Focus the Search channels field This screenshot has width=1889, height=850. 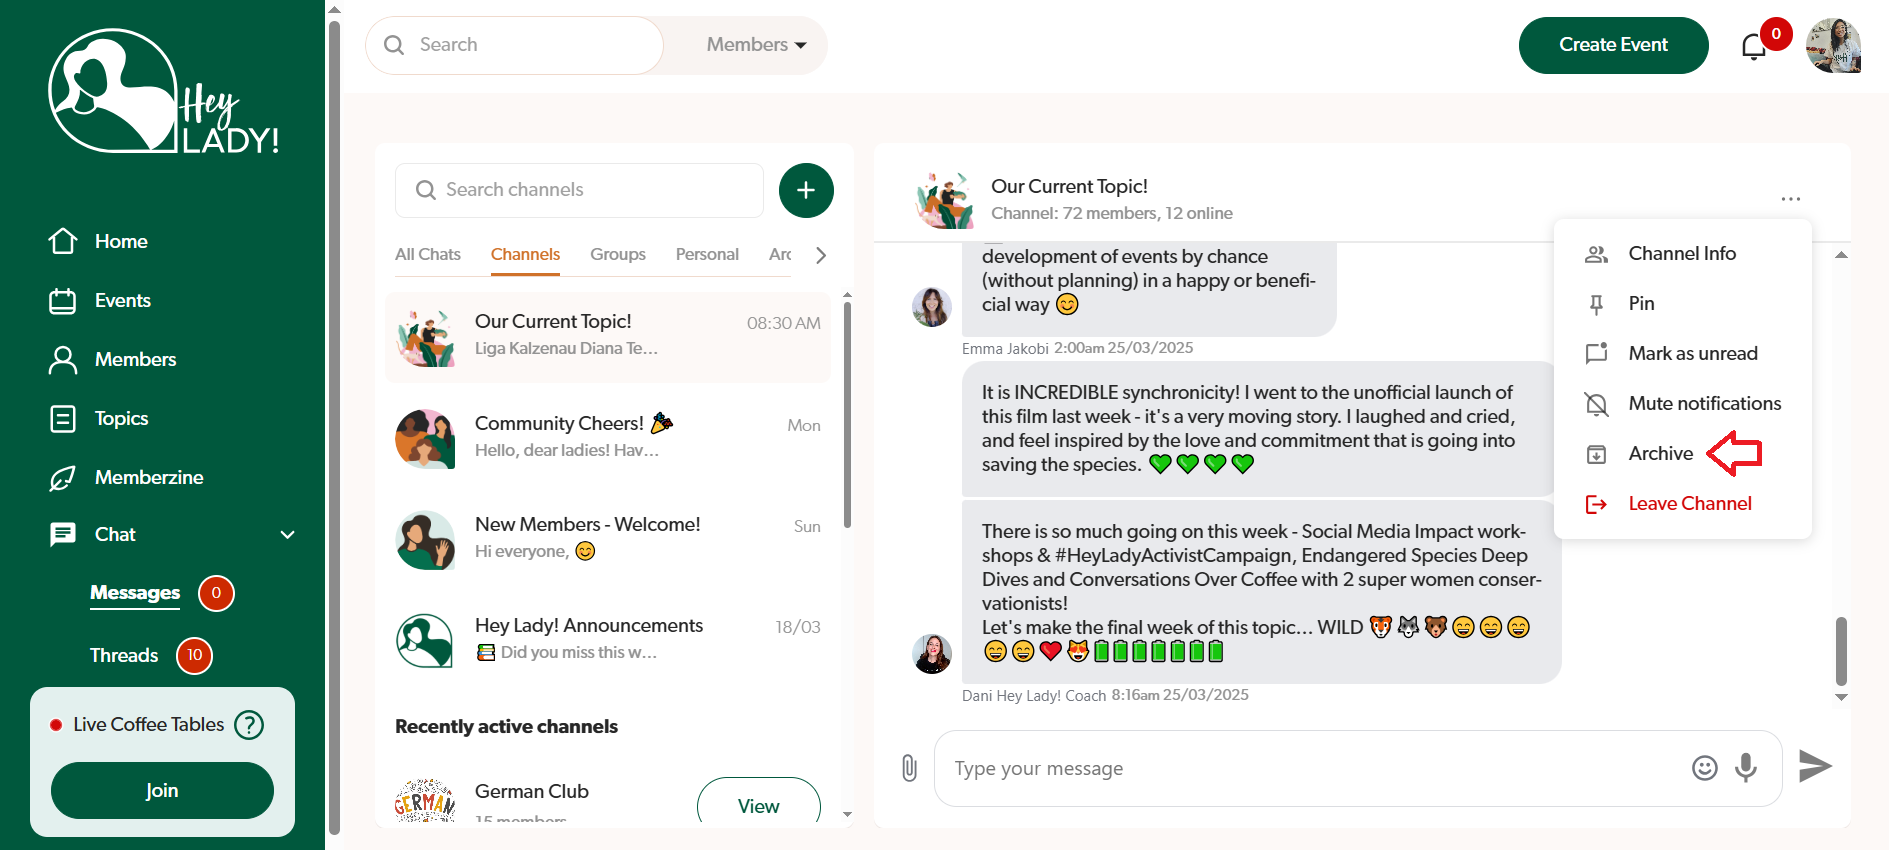[579, 190]
